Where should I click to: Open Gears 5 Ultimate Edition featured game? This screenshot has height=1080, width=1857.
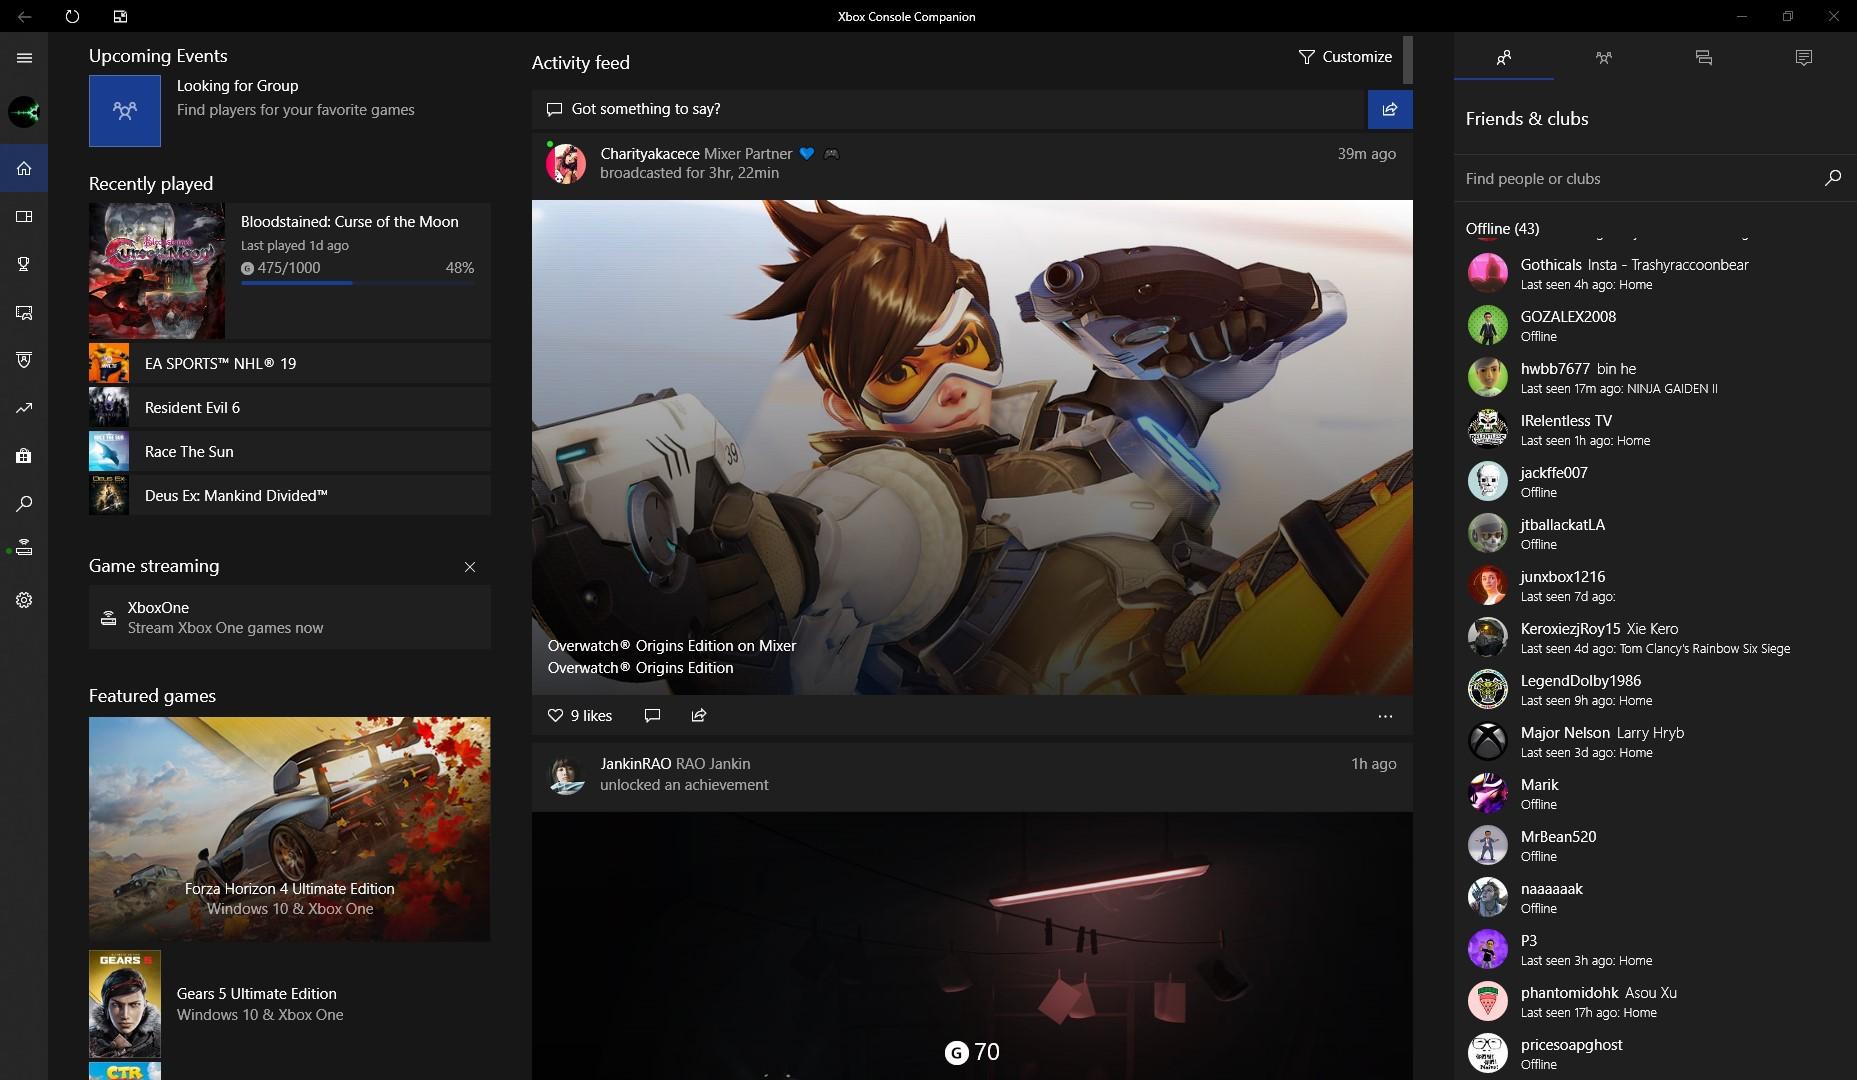point(290,1004)
